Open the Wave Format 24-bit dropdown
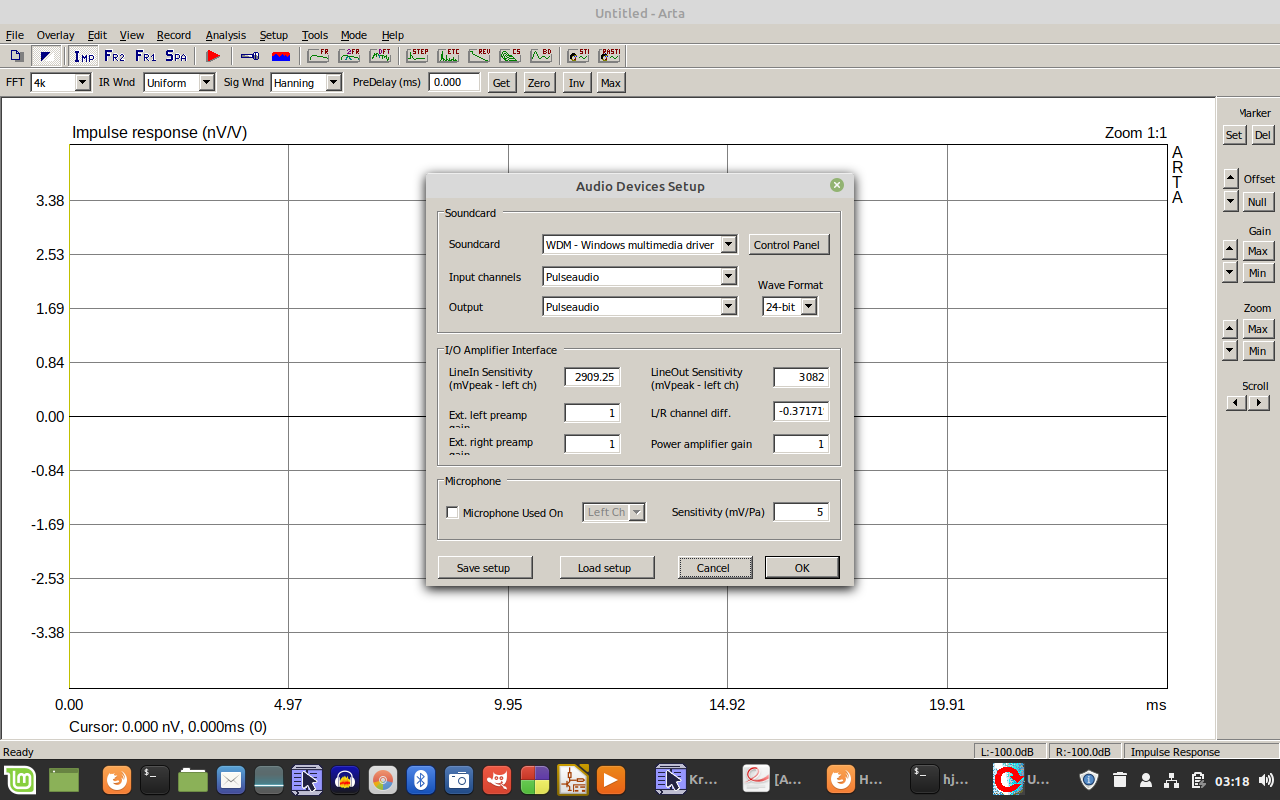The image size is (1280, 800). coord(808,307)
